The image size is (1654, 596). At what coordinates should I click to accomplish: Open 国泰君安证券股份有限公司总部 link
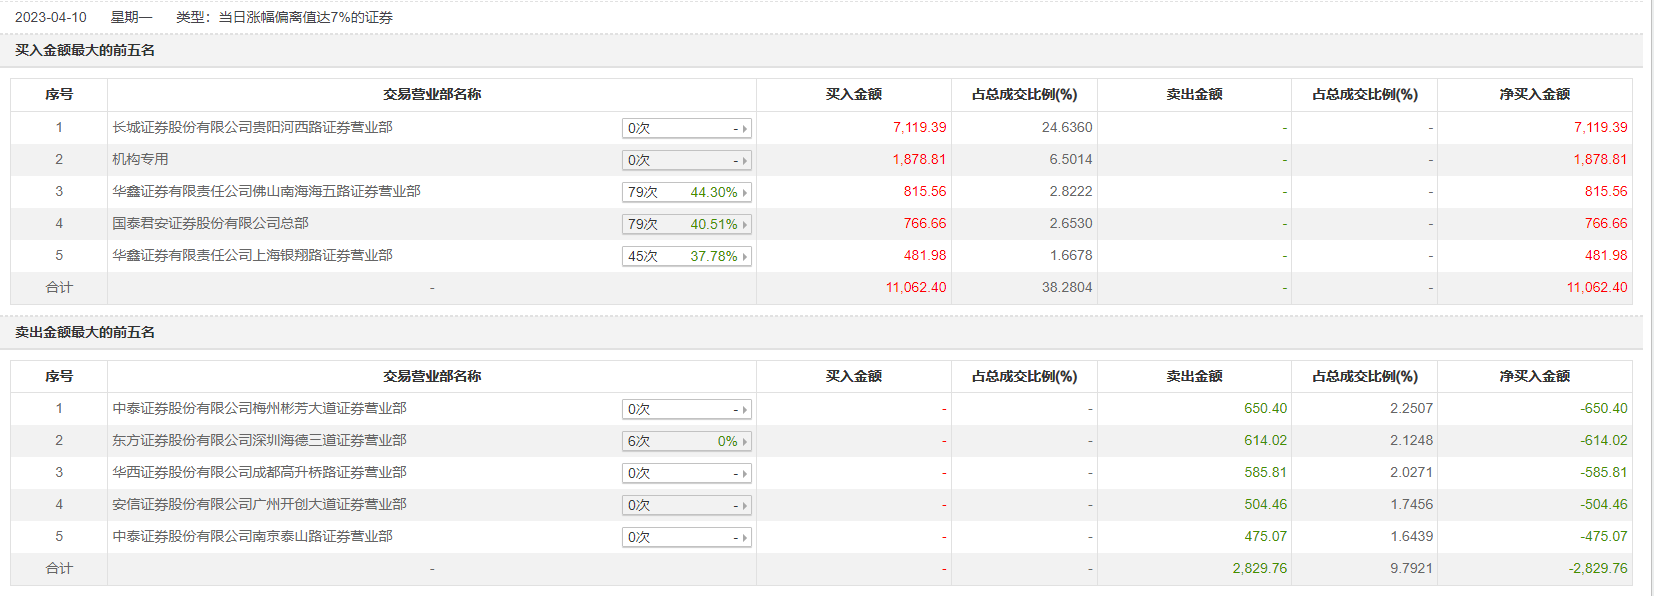tap(210, 223)
